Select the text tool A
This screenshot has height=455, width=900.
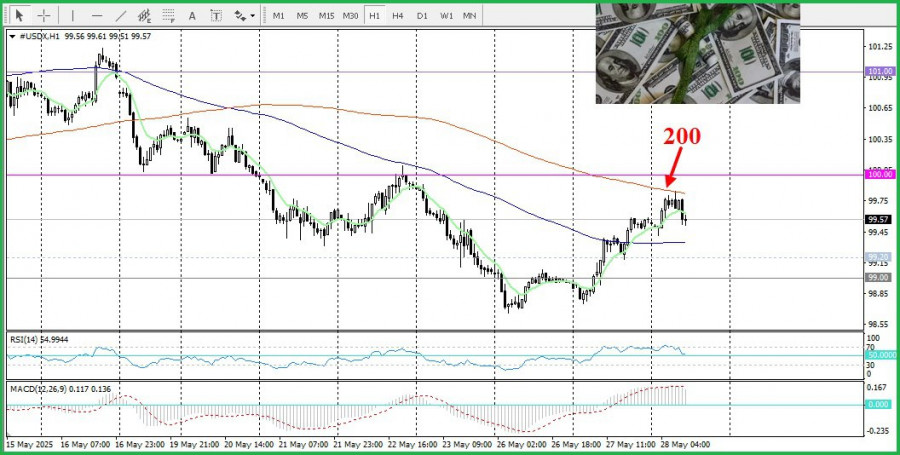(192, 15)
